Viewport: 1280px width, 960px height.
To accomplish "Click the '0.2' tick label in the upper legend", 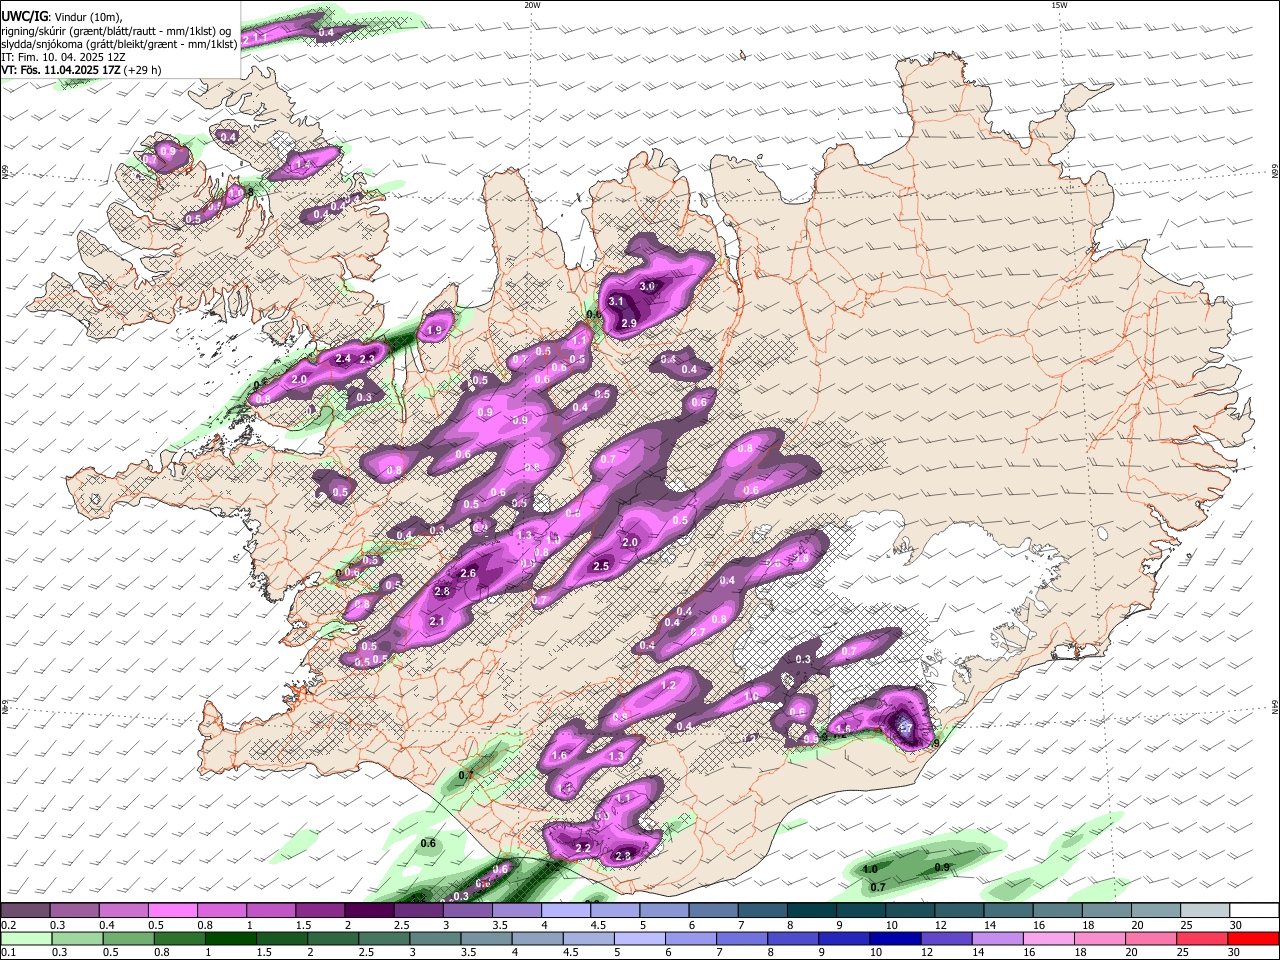I will coord(7,925).
